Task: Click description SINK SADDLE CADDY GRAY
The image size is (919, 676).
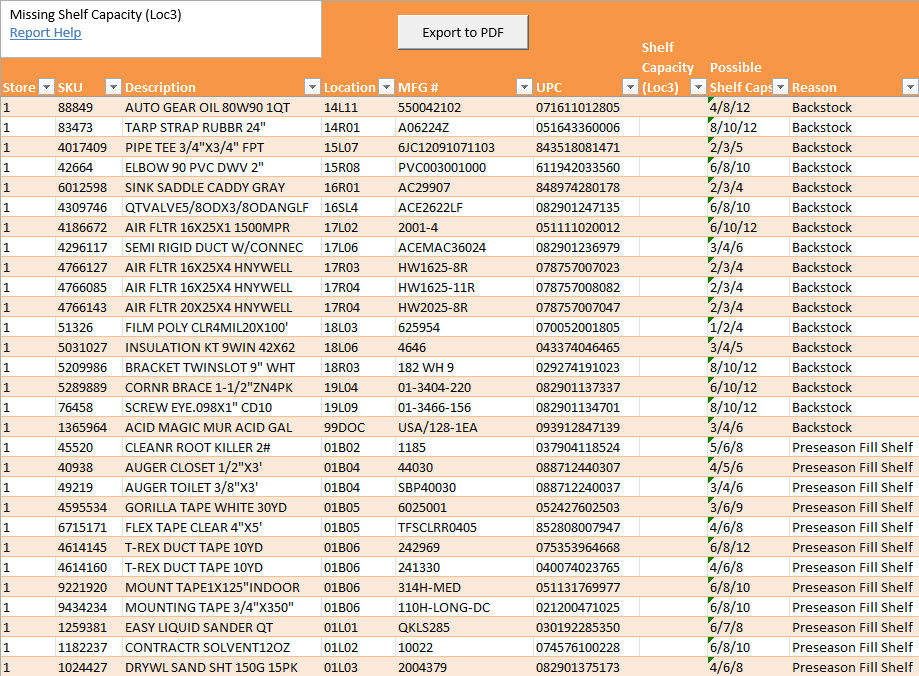Action: 205,187
